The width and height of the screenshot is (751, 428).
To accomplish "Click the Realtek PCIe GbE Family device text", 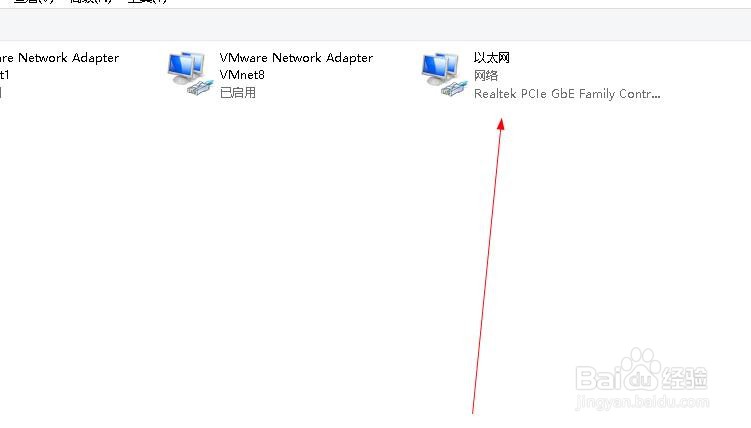I will [x=567, y=93].
